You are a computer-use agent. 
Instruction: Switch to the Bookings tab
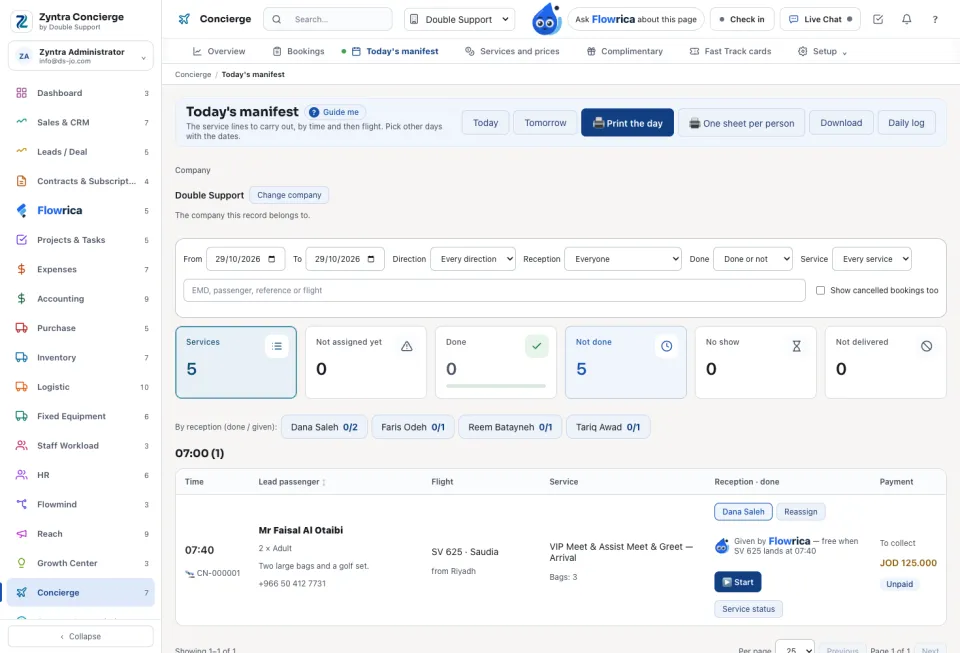(298, 51)
